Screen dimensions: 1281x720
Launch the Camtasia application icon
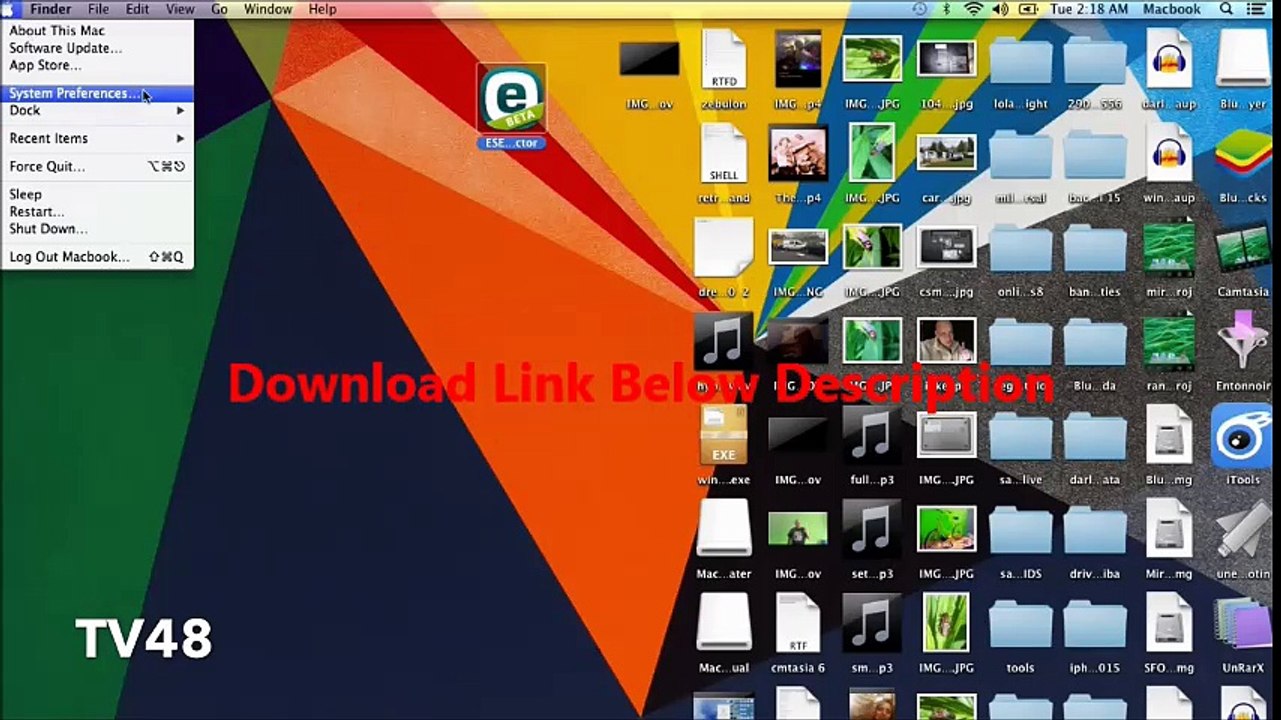pos(1243,248)
